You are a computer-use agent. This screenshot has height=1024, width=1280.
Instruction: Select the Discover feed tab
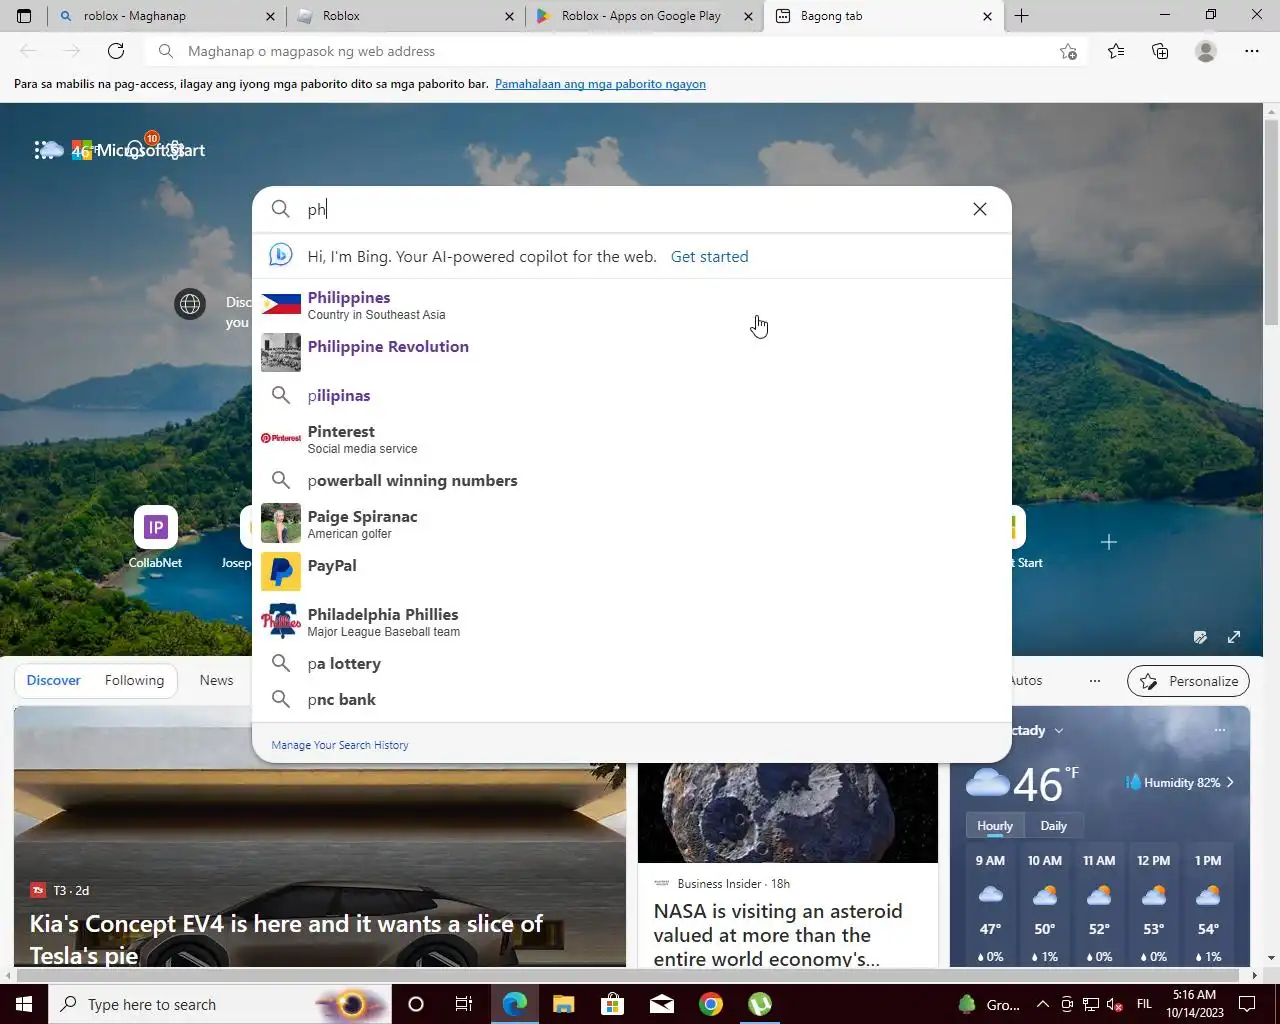tap(53, 680)
